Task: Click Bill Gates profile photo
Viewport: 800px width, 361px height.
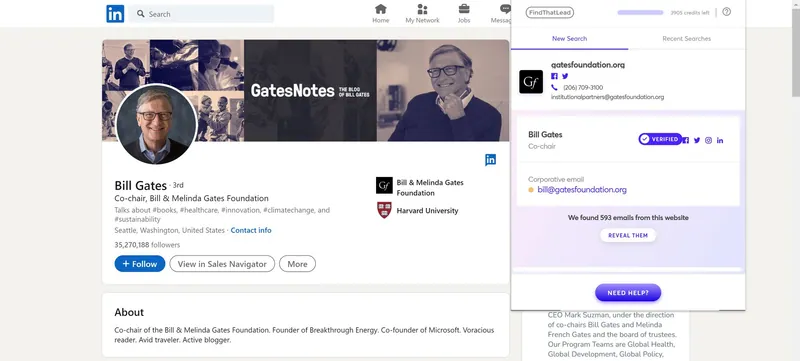Action: [x=156, y=124]
